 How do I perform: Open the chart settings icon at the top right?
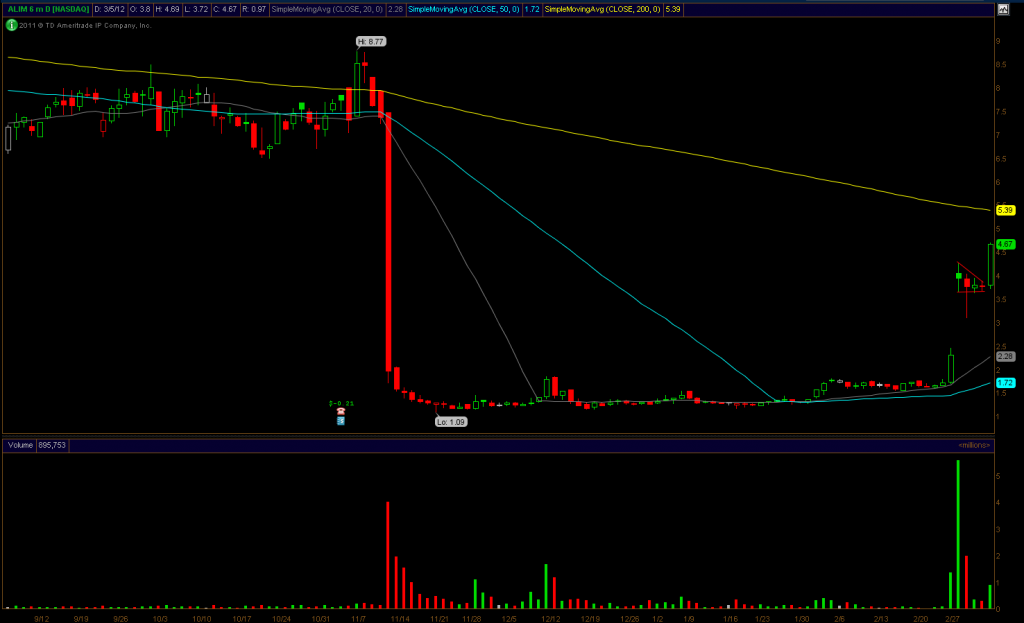(1002, 9)
